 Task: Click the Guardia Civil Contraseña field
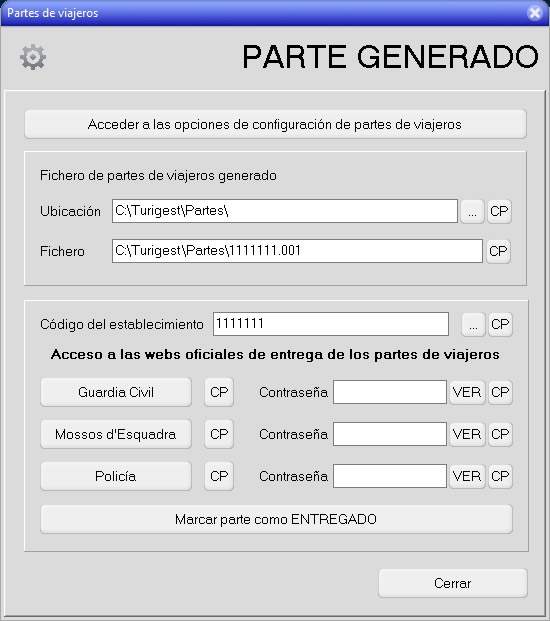(390, 392)
